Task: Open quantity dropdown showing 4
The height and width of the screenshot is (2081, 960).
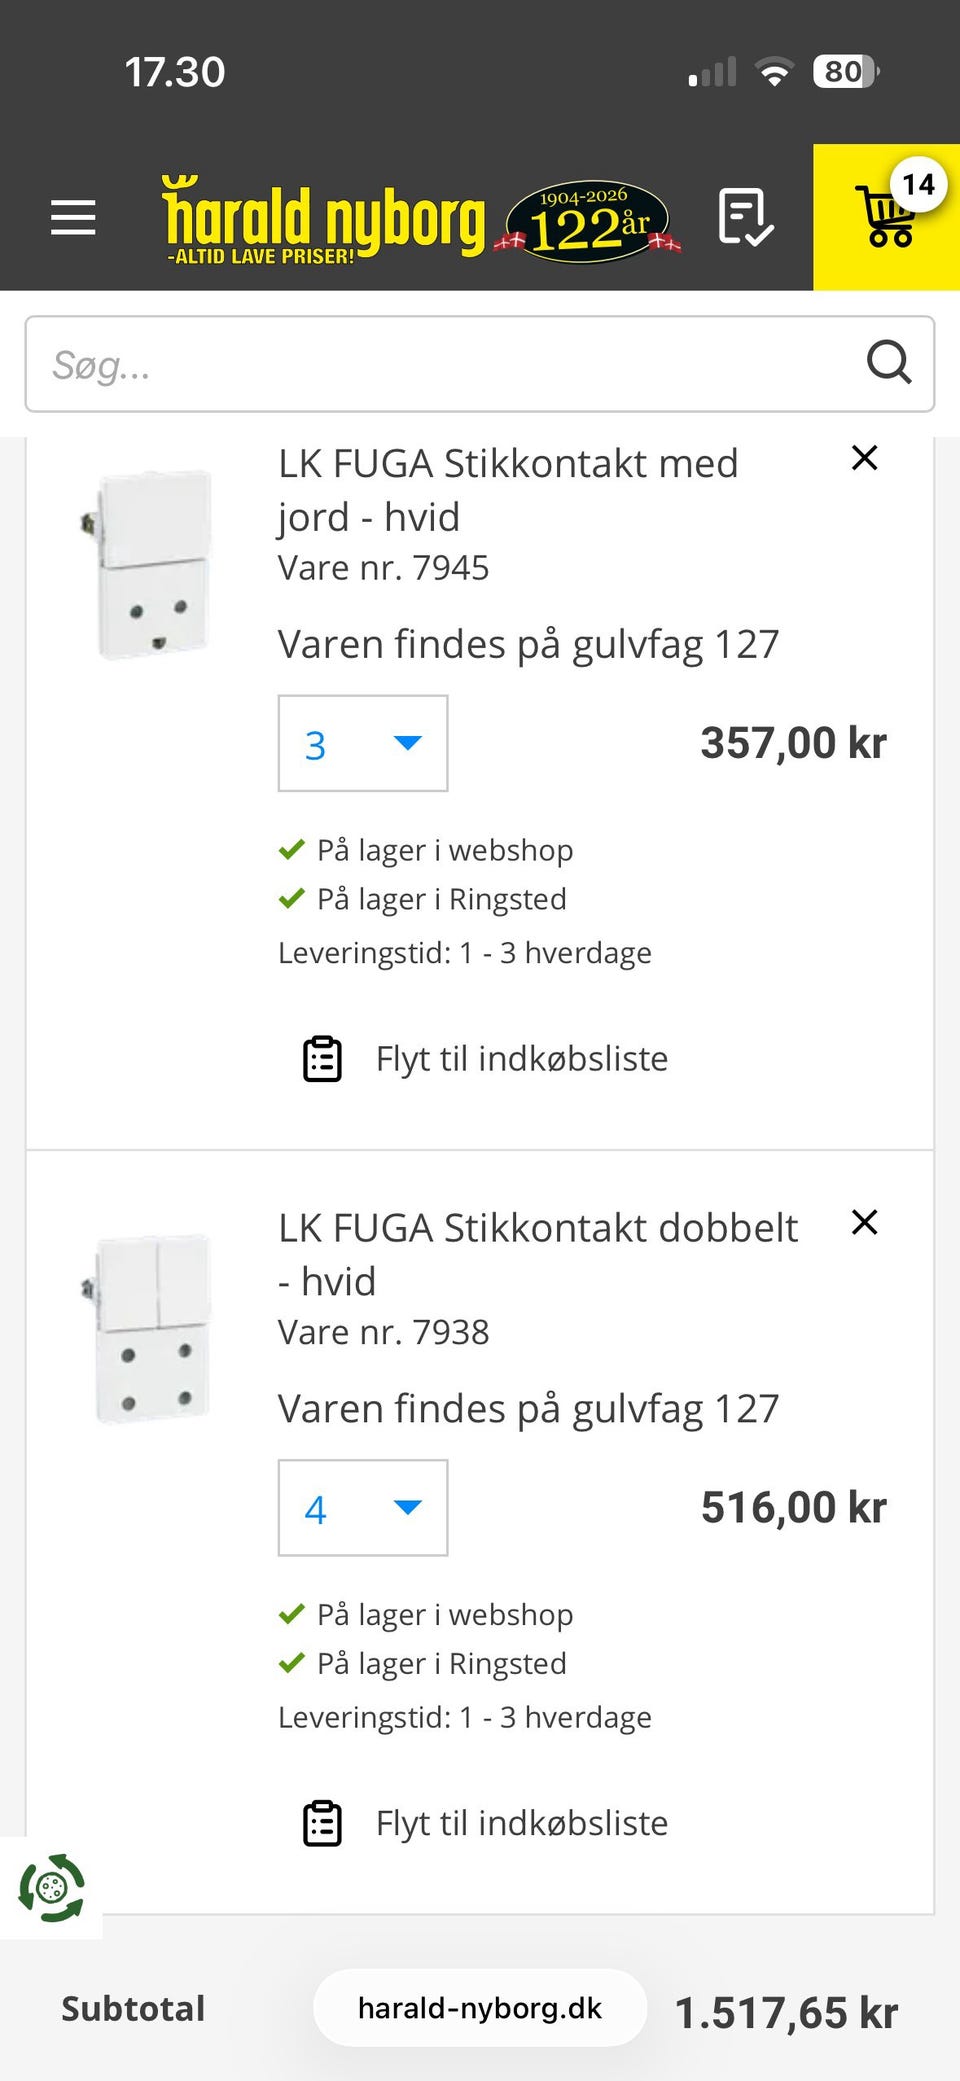Action: pyautogui.click(x=362, y=1508)
